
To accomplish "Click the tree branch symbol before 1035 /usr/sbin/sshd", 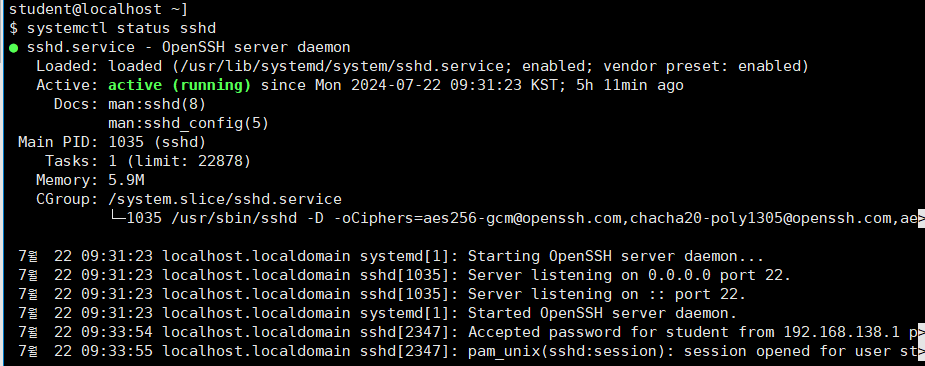I will pos(118,218).
